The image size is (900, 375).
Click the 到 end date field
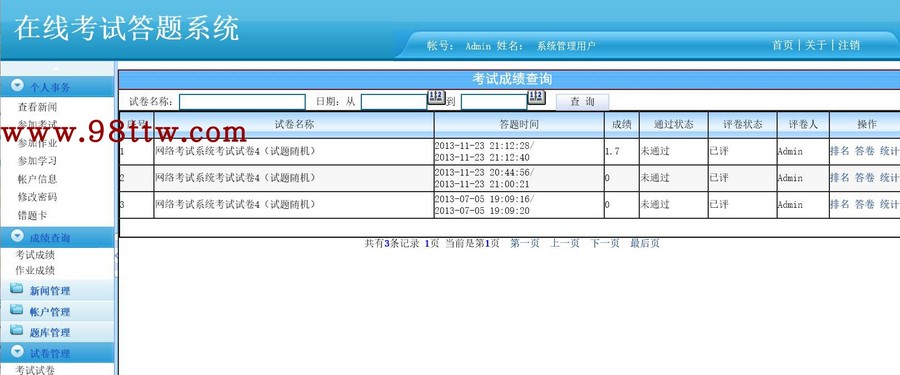[x=494, y=102]
